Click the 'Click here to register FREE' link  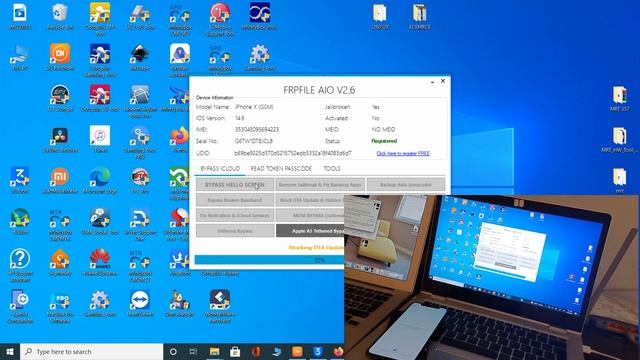coord(403,153)
